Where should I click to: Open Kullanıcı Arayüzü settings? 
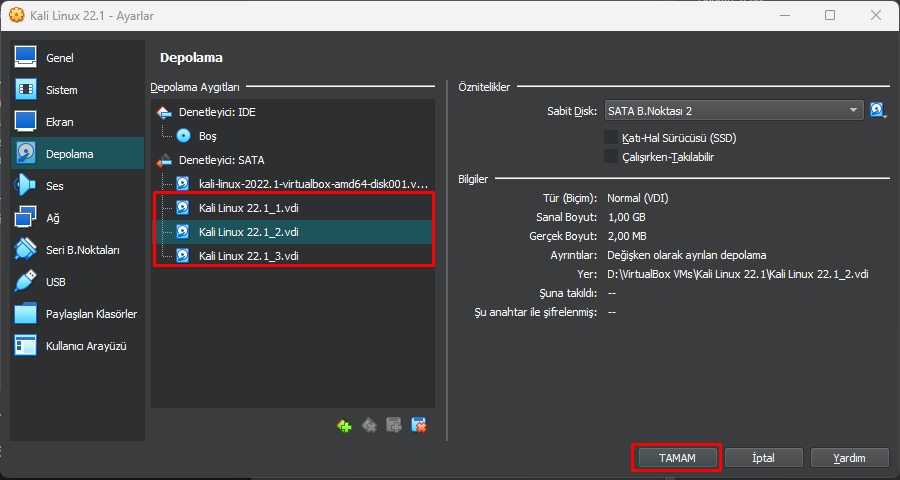coord(86,346)
